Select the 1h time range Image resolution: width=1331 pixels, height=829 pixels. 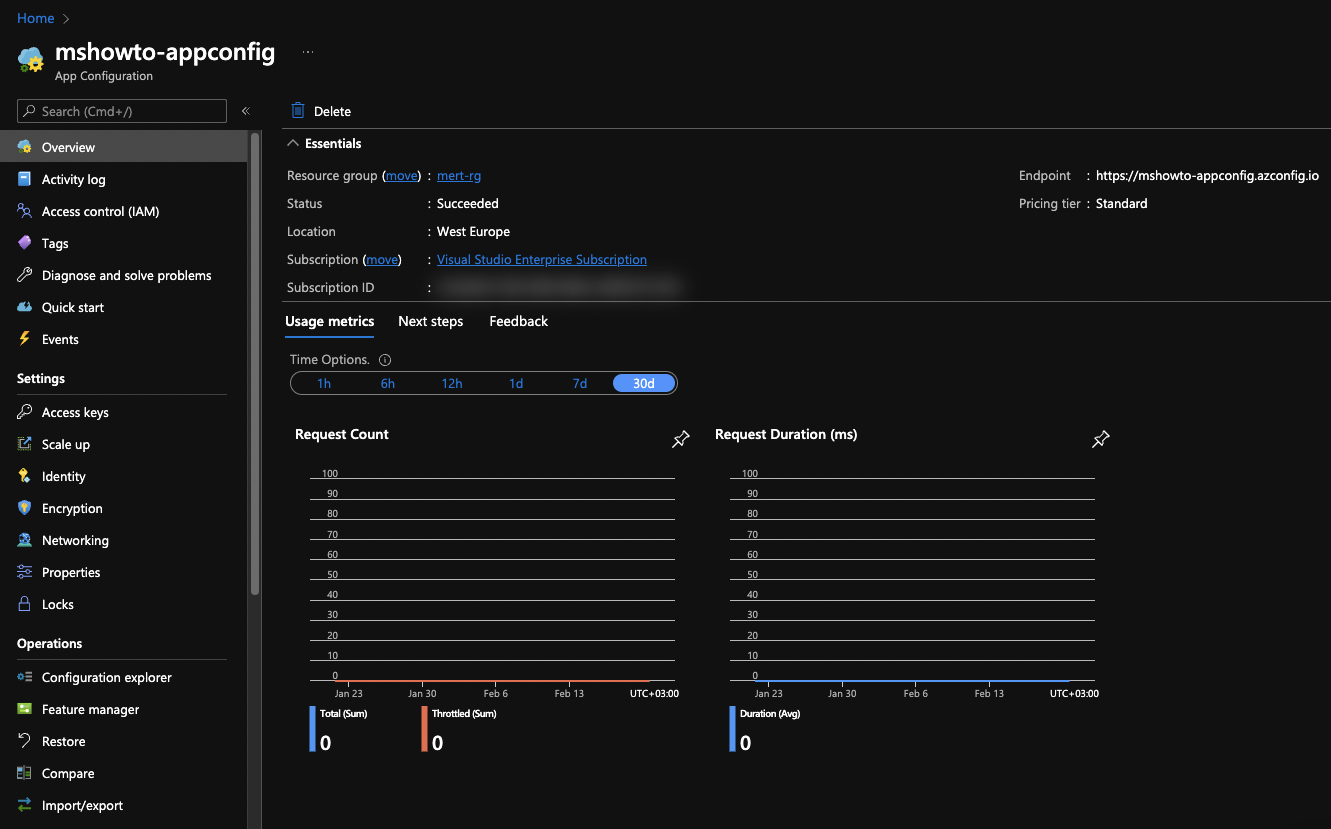[x=324, y=383]
